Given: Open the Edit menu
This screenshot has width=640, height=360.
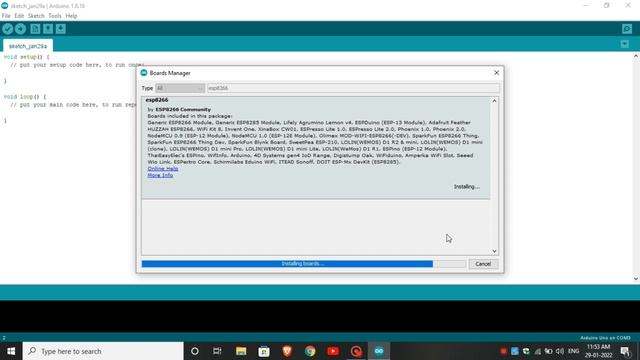Looking at the screenshot, I should click(19, 16).
